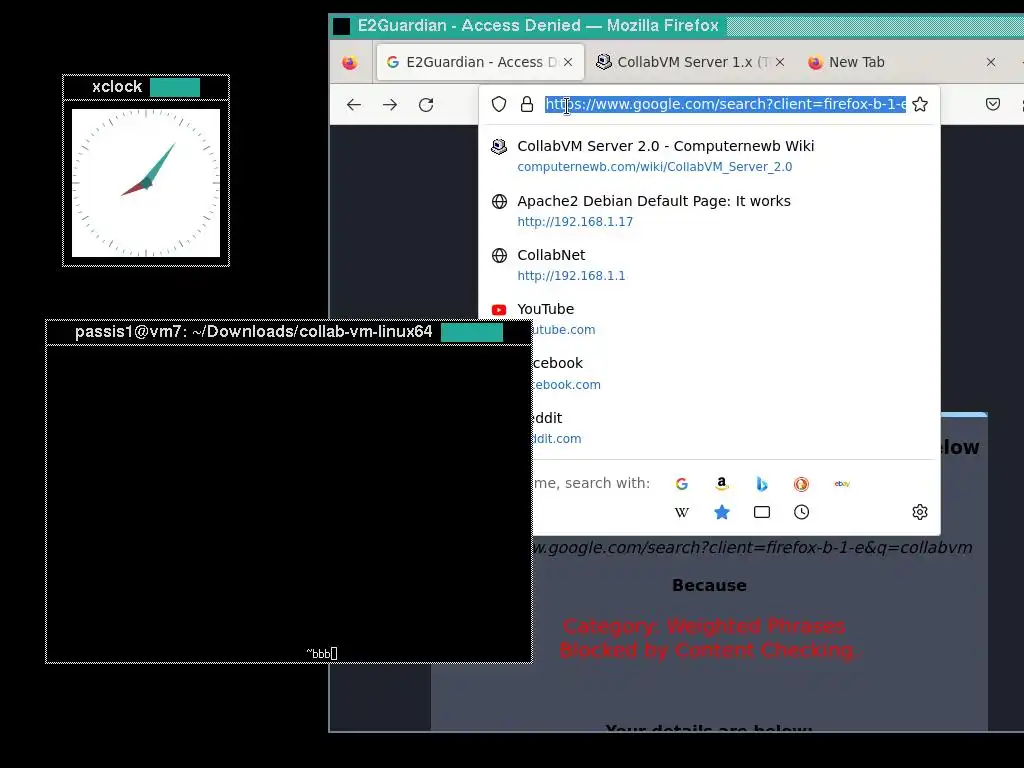This screenshot has height=768, width=1024.
Task: Click the globe icon beside the Apache2 suggestion
Action: (x=499, y=201)
